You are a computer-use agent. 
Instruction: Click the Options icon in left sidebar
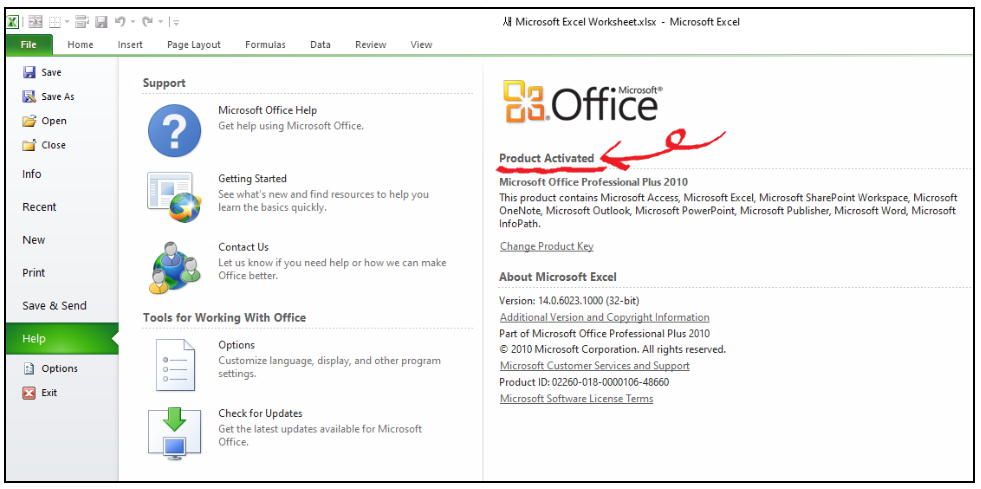[29, 368]
